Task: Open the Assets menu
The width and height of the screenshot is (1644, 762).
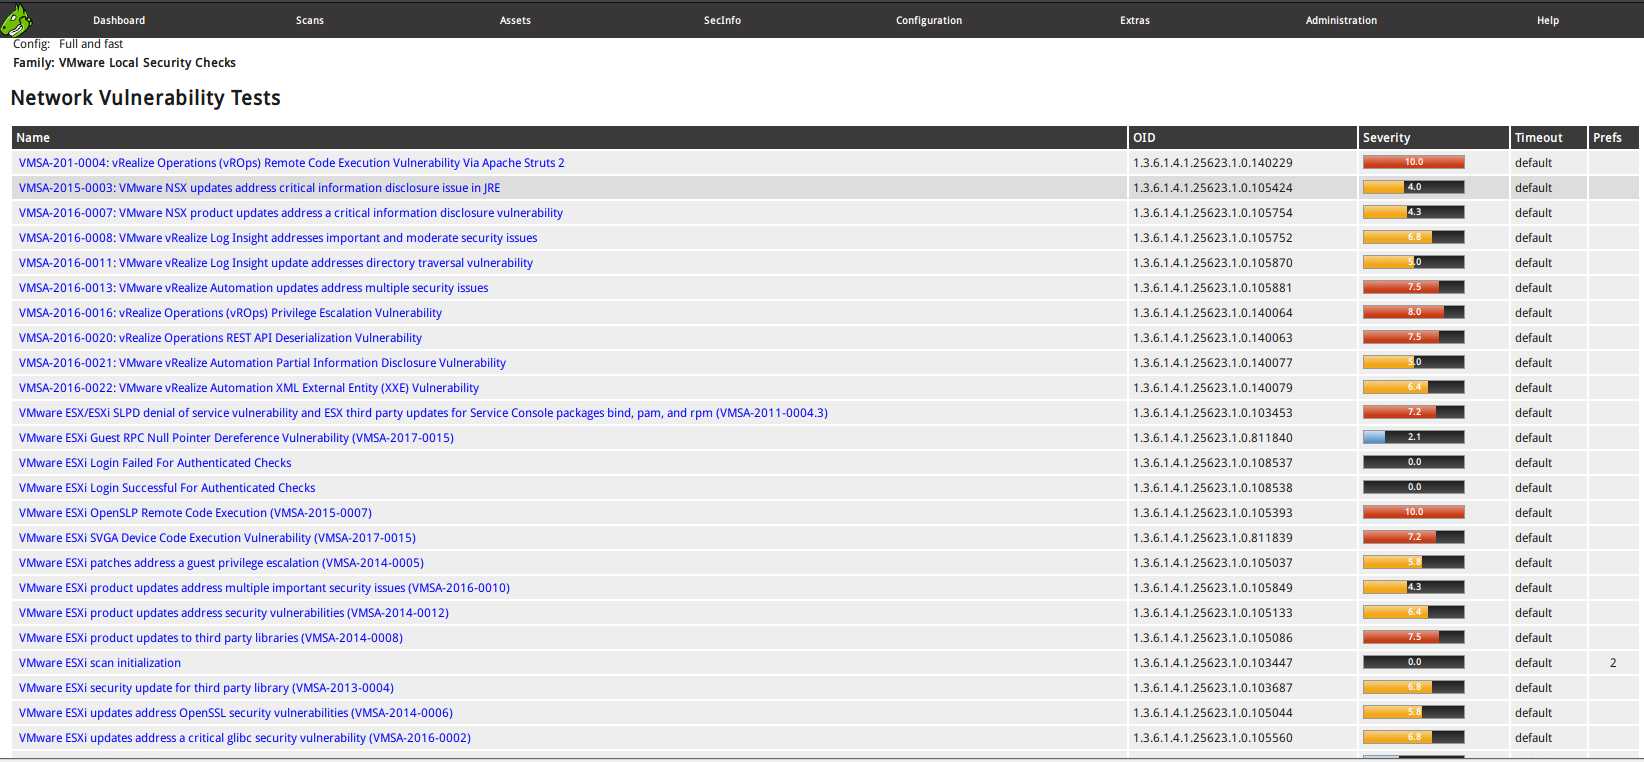Action: click(x=515, y=20)
